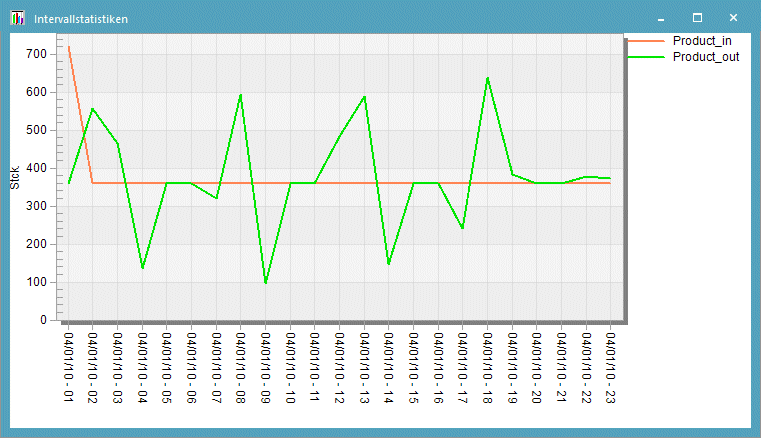Click x-axis label 04/01/10 - 10
This screenshot has width=761, height=438.
click(x=290, y=368)
